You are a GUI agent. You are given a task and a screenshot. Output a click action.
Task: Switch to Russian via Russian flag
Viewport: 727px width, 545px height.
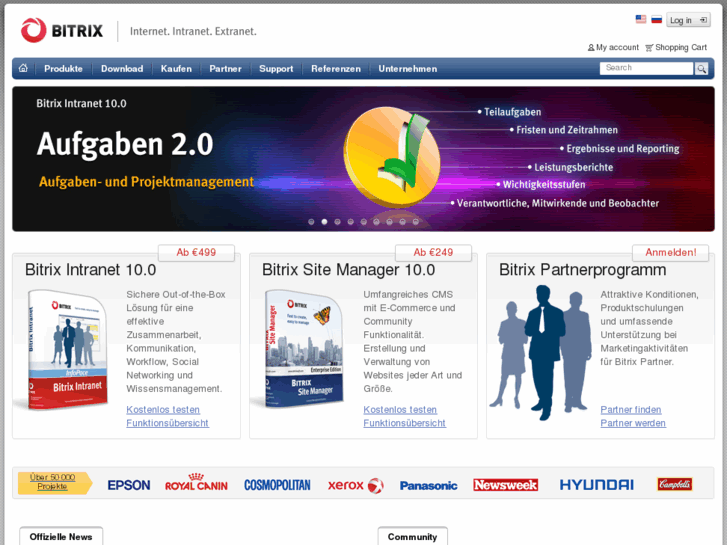pyautogui.click(x=656, y=19)
